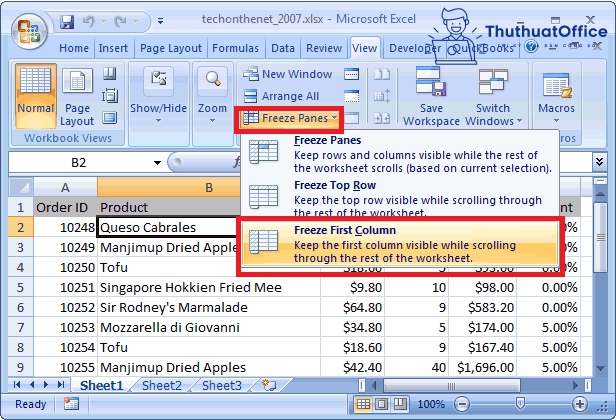This screenshot has height=420, width=616.
Task: Open Switch Windows dropdown
Action: (x=493, y=96)
